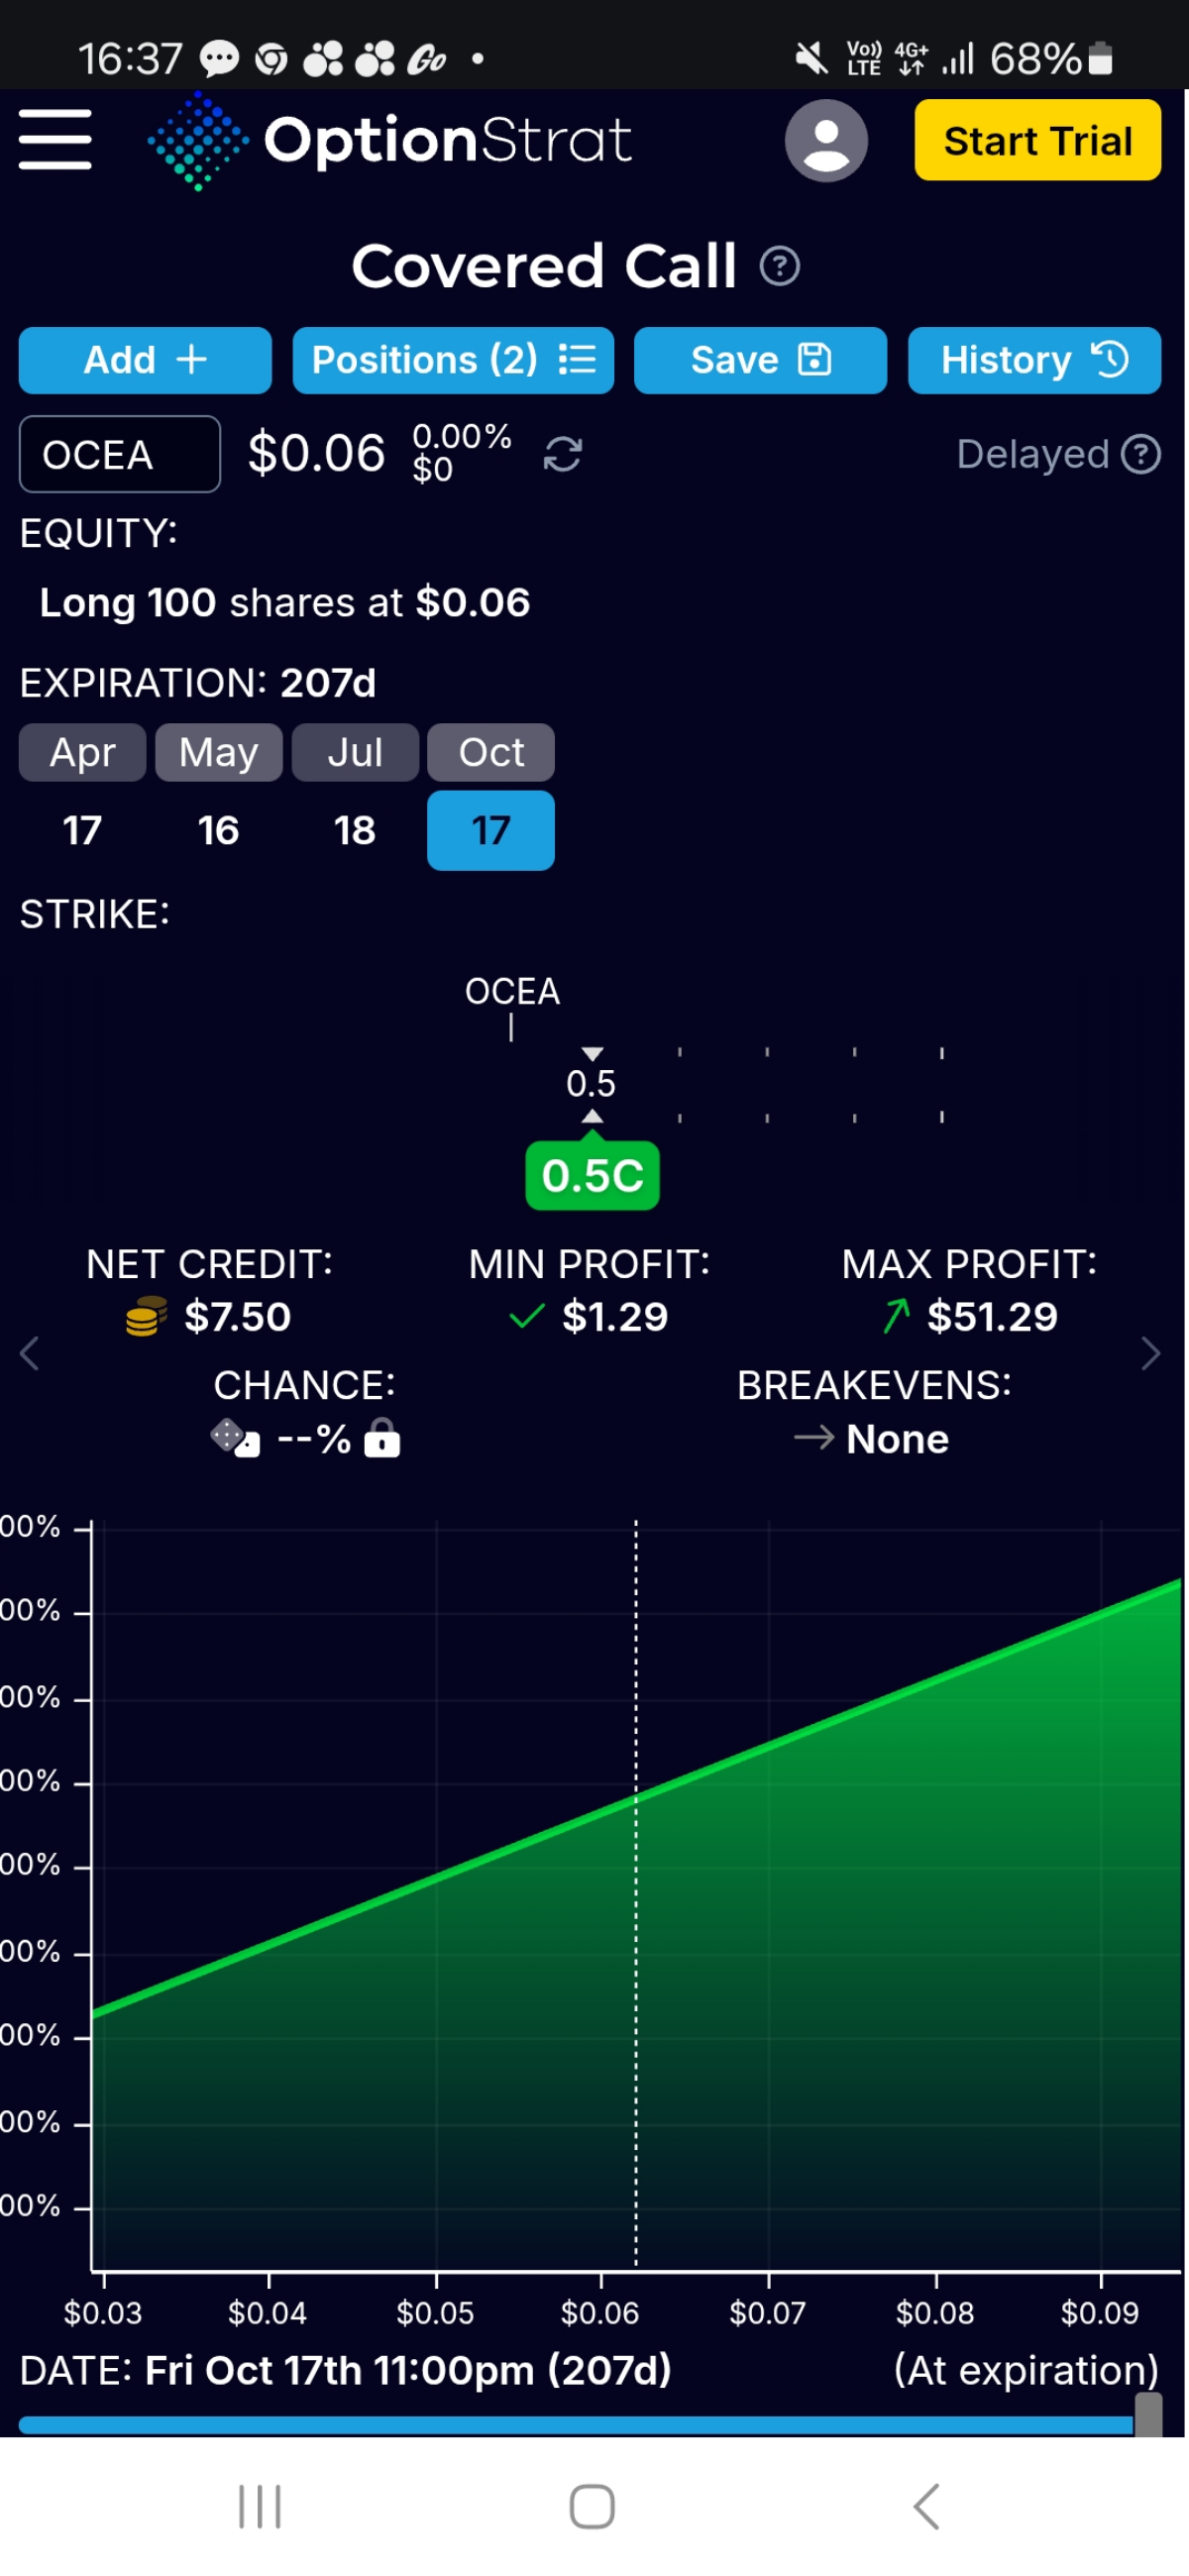Refresh the stock price quote
The width and height of the screenshot is (1189, 2576).
563,454
